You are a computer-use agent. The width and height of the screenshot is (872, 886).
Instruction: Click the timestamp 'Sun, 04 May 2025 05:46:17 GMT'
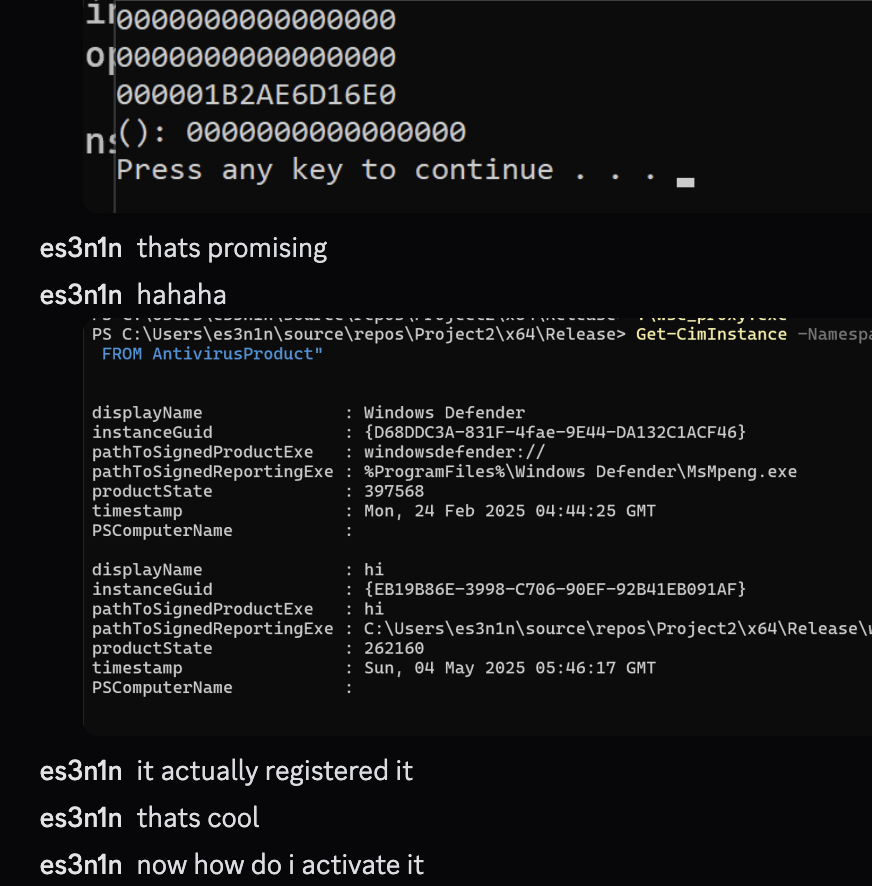pos(510,668)
